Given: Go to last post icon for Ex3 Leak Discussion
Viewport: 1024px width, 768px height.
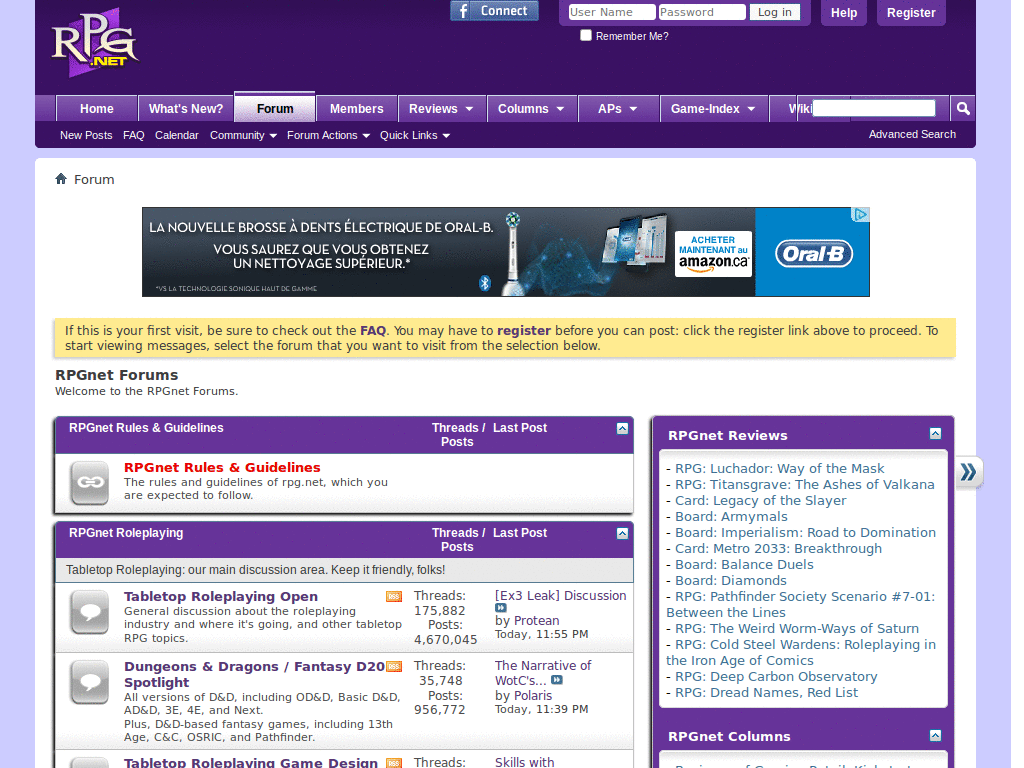Looking at the screenshot, I should [500, 608].
